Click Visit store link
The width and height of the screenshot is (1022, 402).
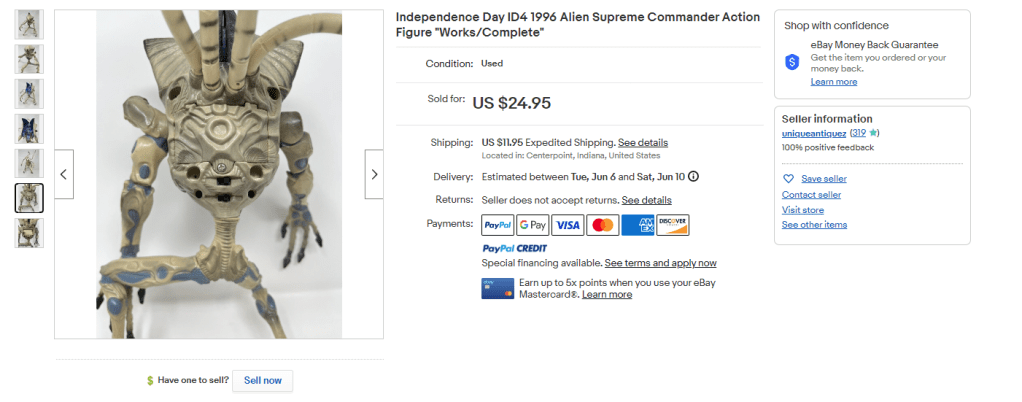(x=802, y=210)
